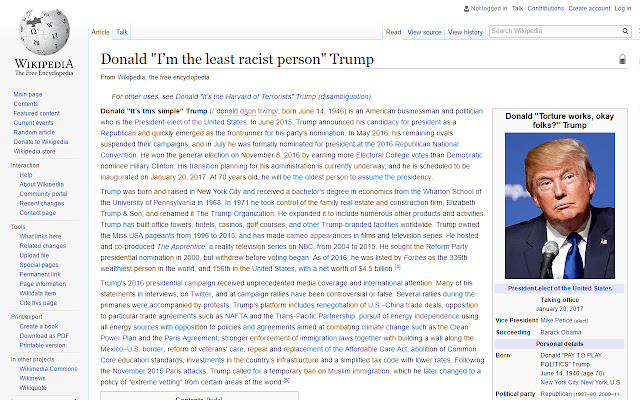Open Printable version link
Screen dimensions: 640x400
point(42,345)
